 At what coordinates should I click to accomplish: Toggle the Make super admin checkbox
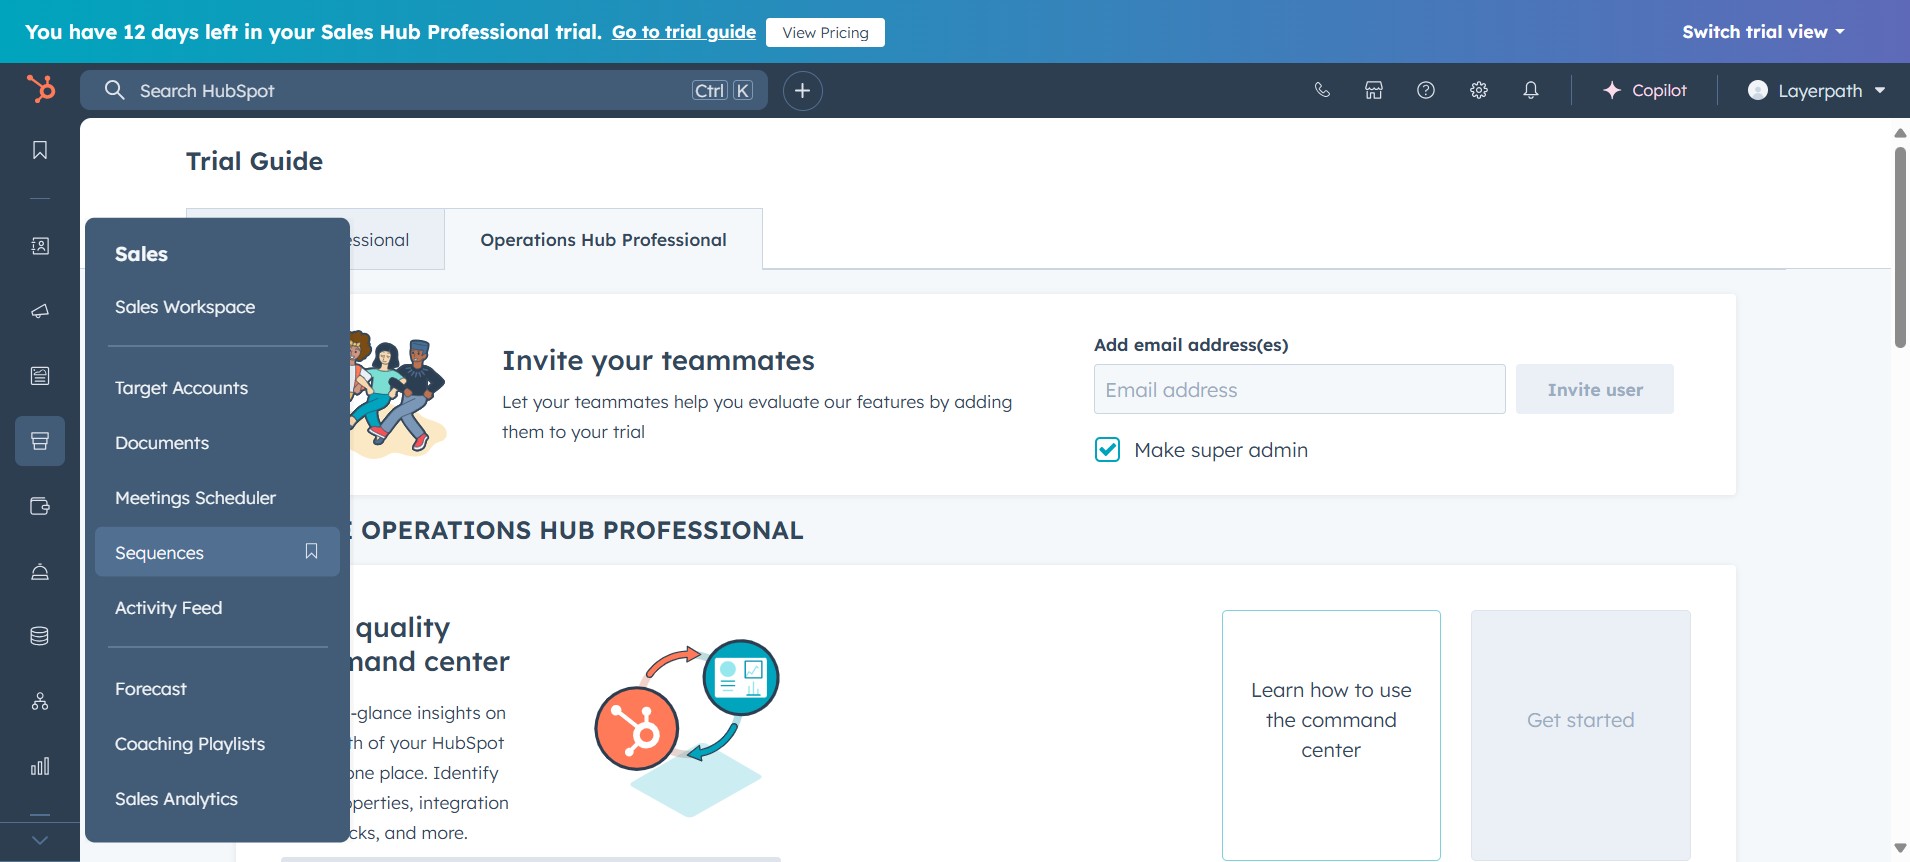pyautogui.click(x=1107, y=450)
